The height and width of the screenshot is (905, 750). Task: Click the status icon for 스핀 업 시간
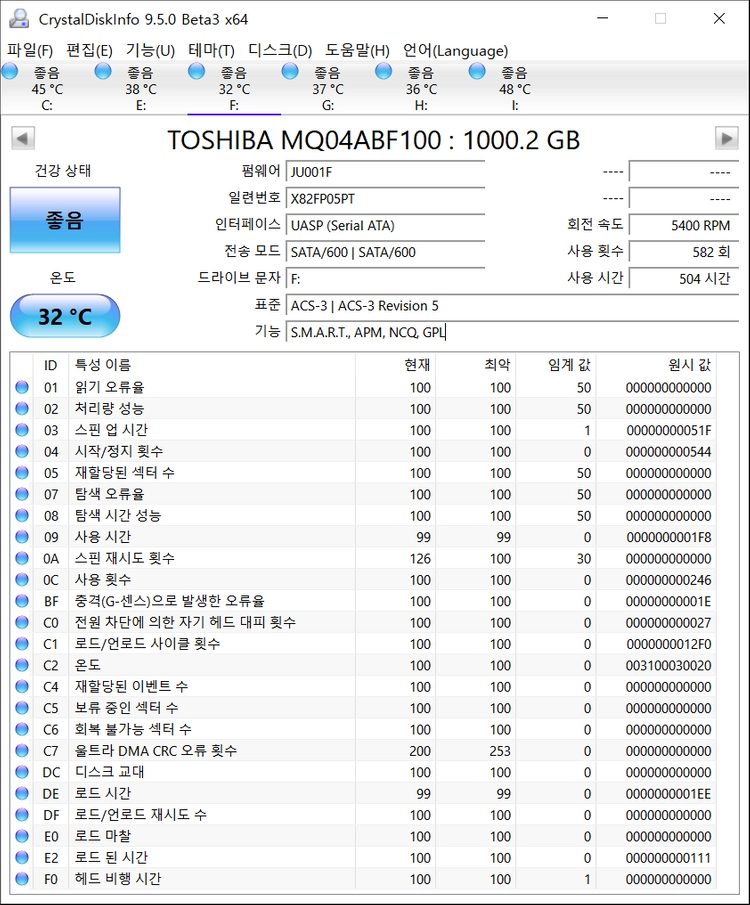click(x=22, y=430)
